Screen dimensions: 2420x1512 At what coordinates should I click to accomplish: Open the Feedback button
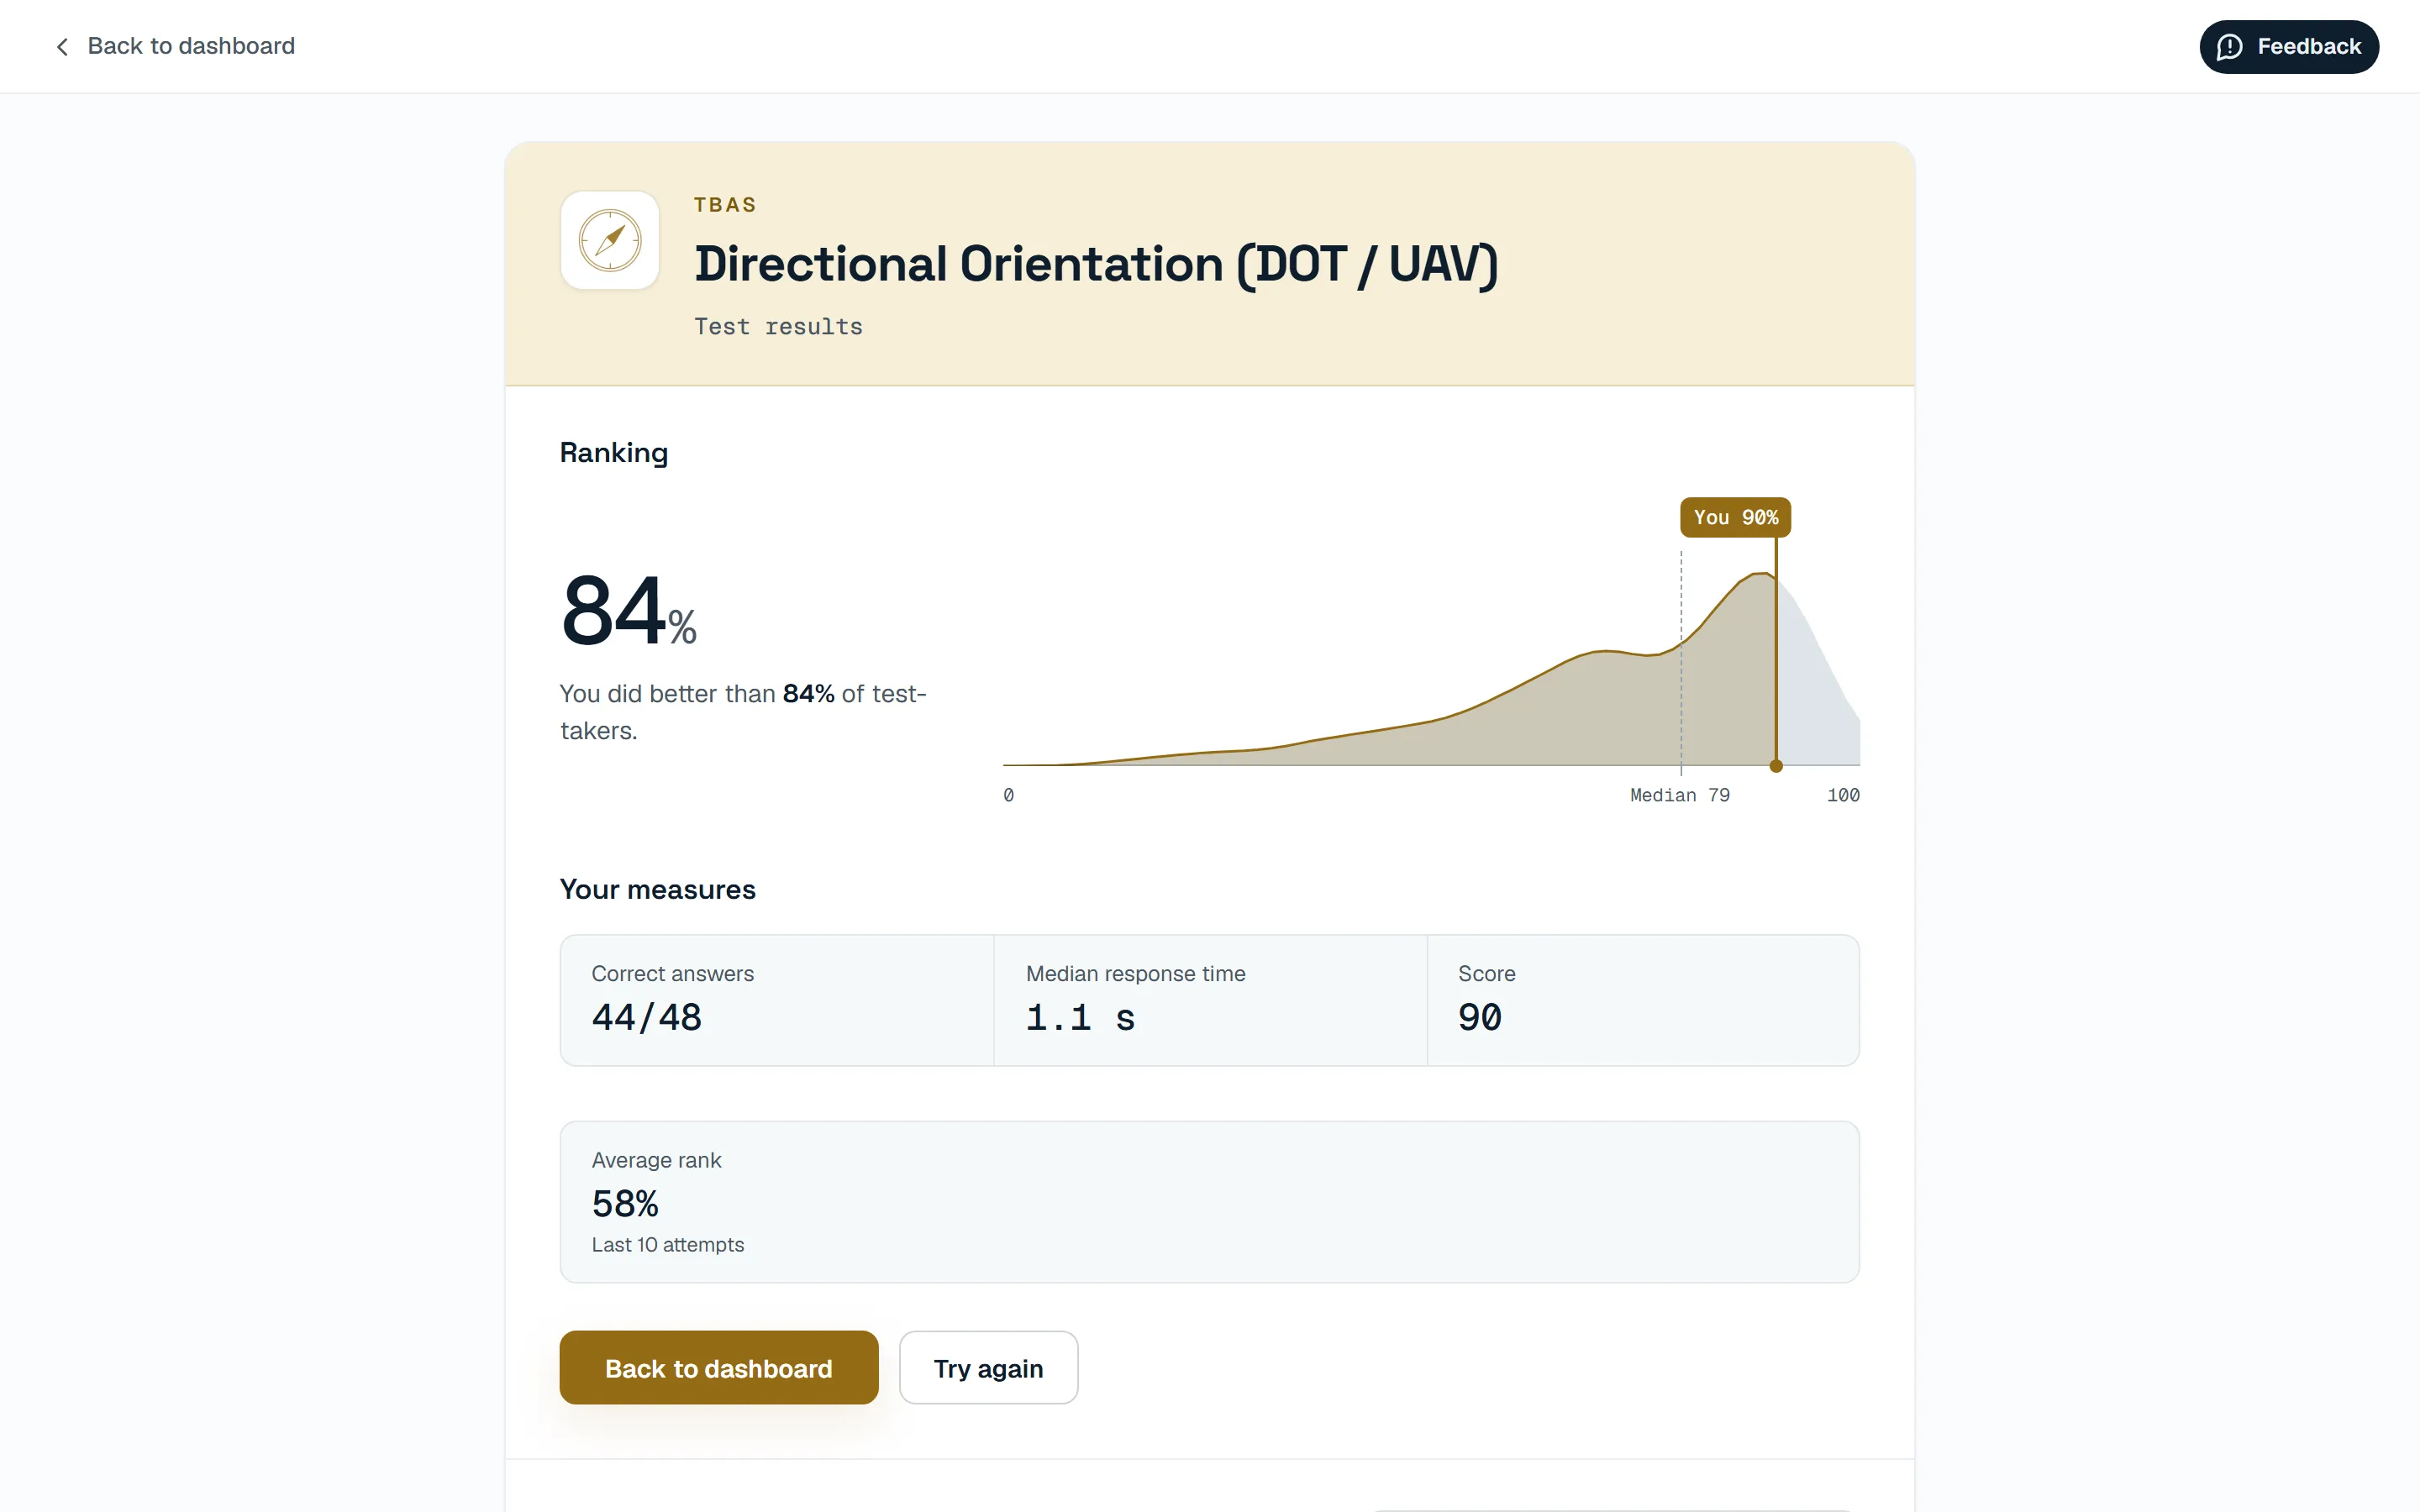[2288, 47]
